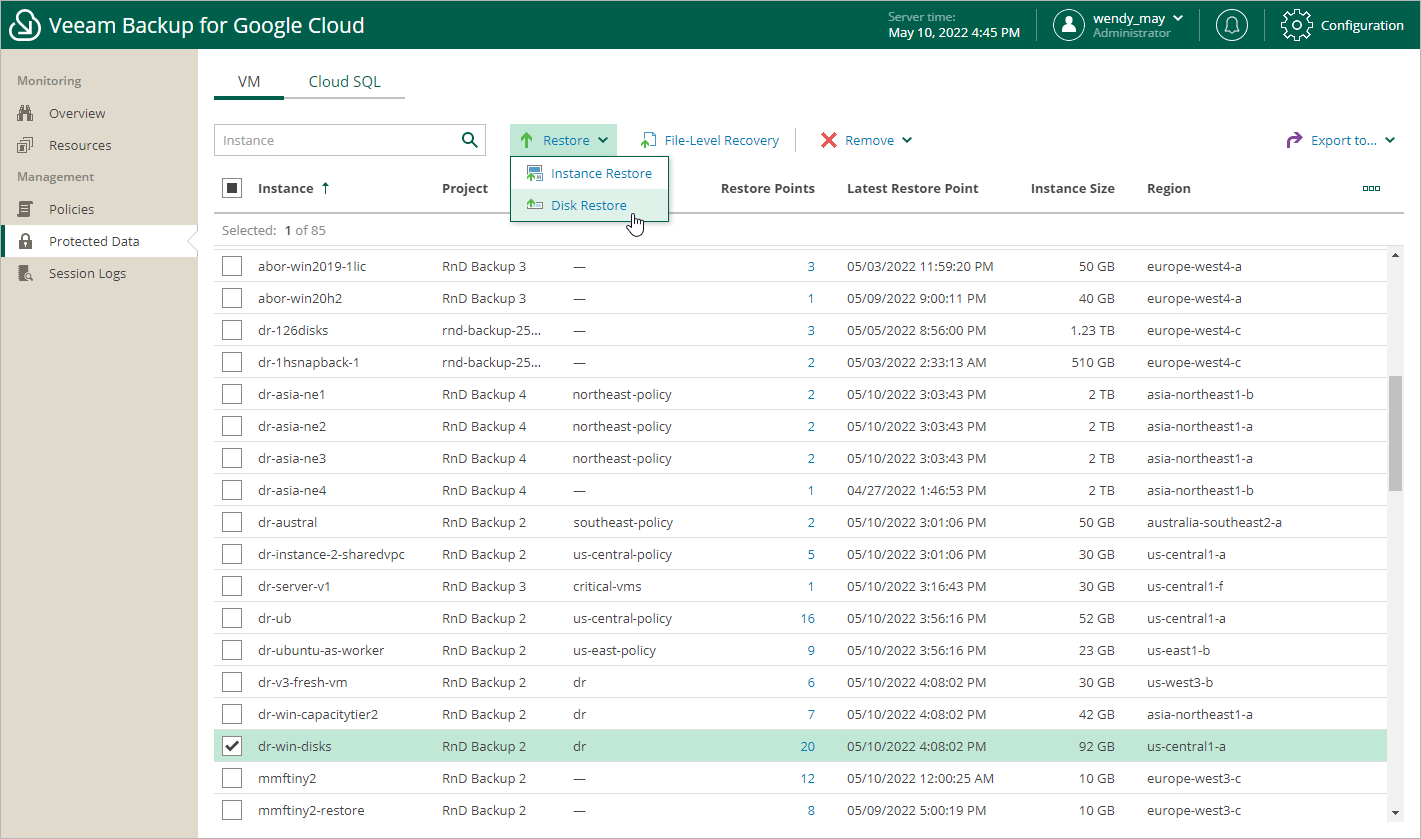
Task: Click the Veeam logo icon
Action: coord(24,25)
